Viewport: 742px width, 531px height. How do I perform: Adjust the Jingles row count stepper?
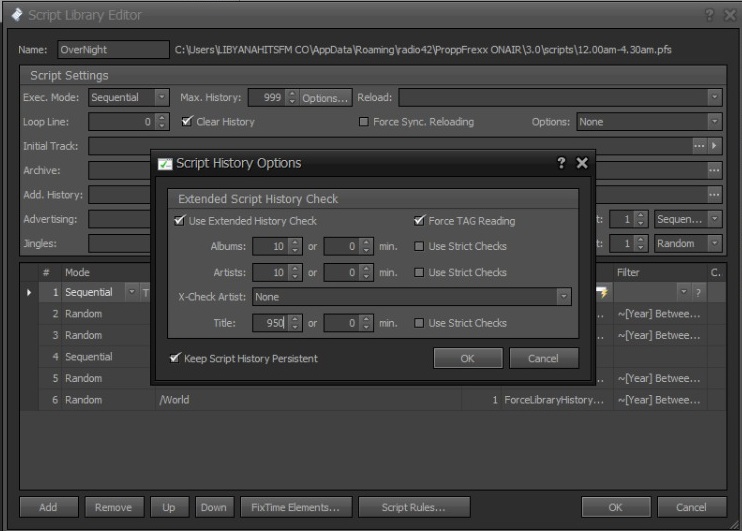[x=640, y=243]
